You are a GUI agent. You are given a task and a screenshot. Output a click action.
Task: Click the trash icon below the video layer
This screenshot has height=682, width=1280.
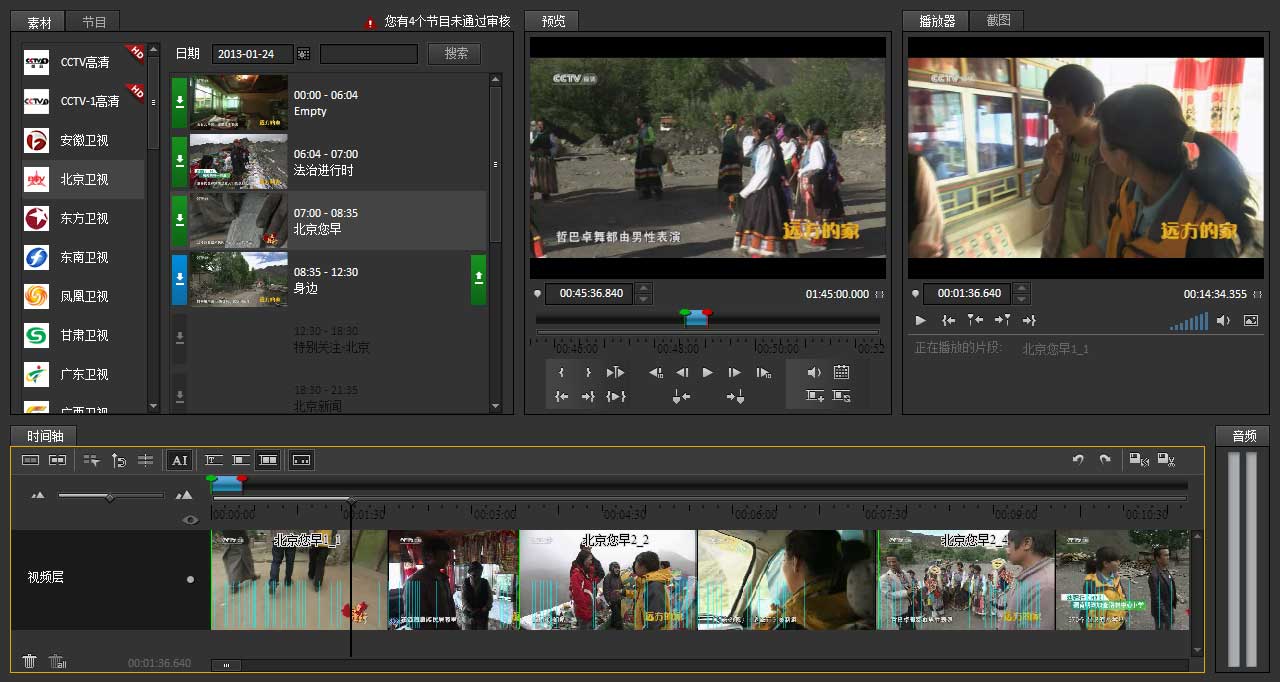(30, 661)
